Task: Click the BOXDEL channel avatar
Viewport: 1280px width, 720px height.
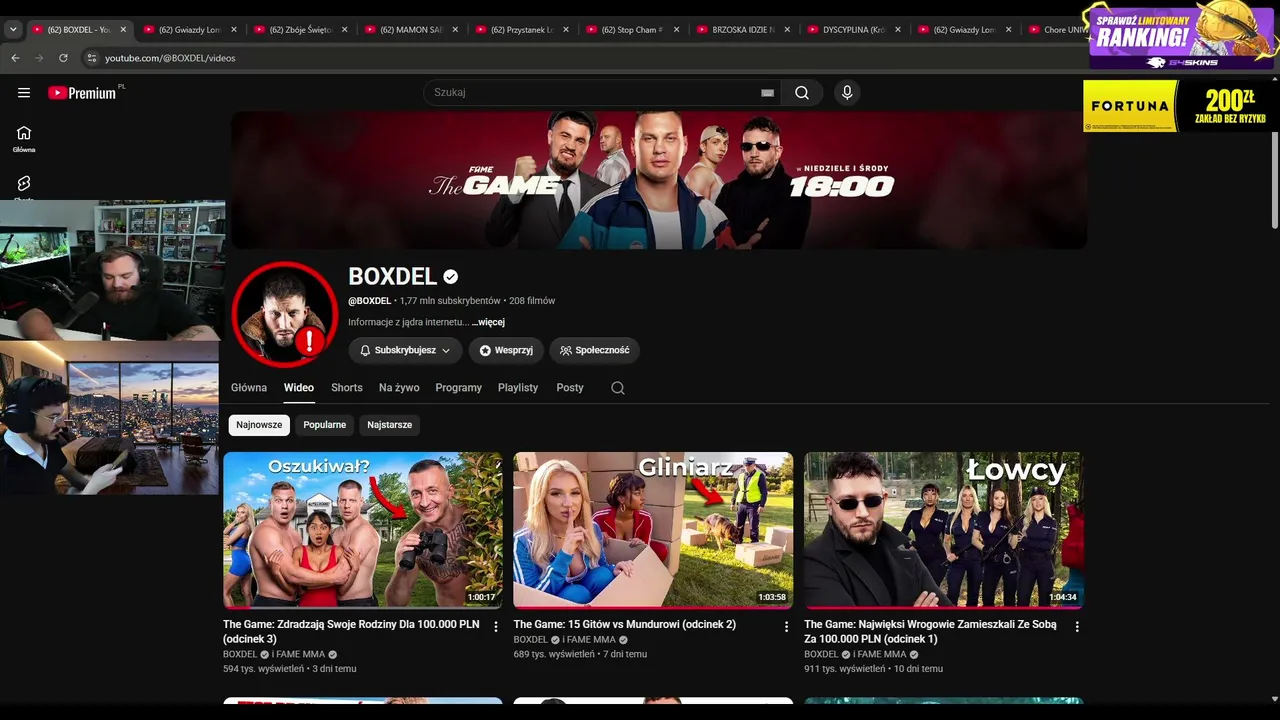Action: click(285, 314)
